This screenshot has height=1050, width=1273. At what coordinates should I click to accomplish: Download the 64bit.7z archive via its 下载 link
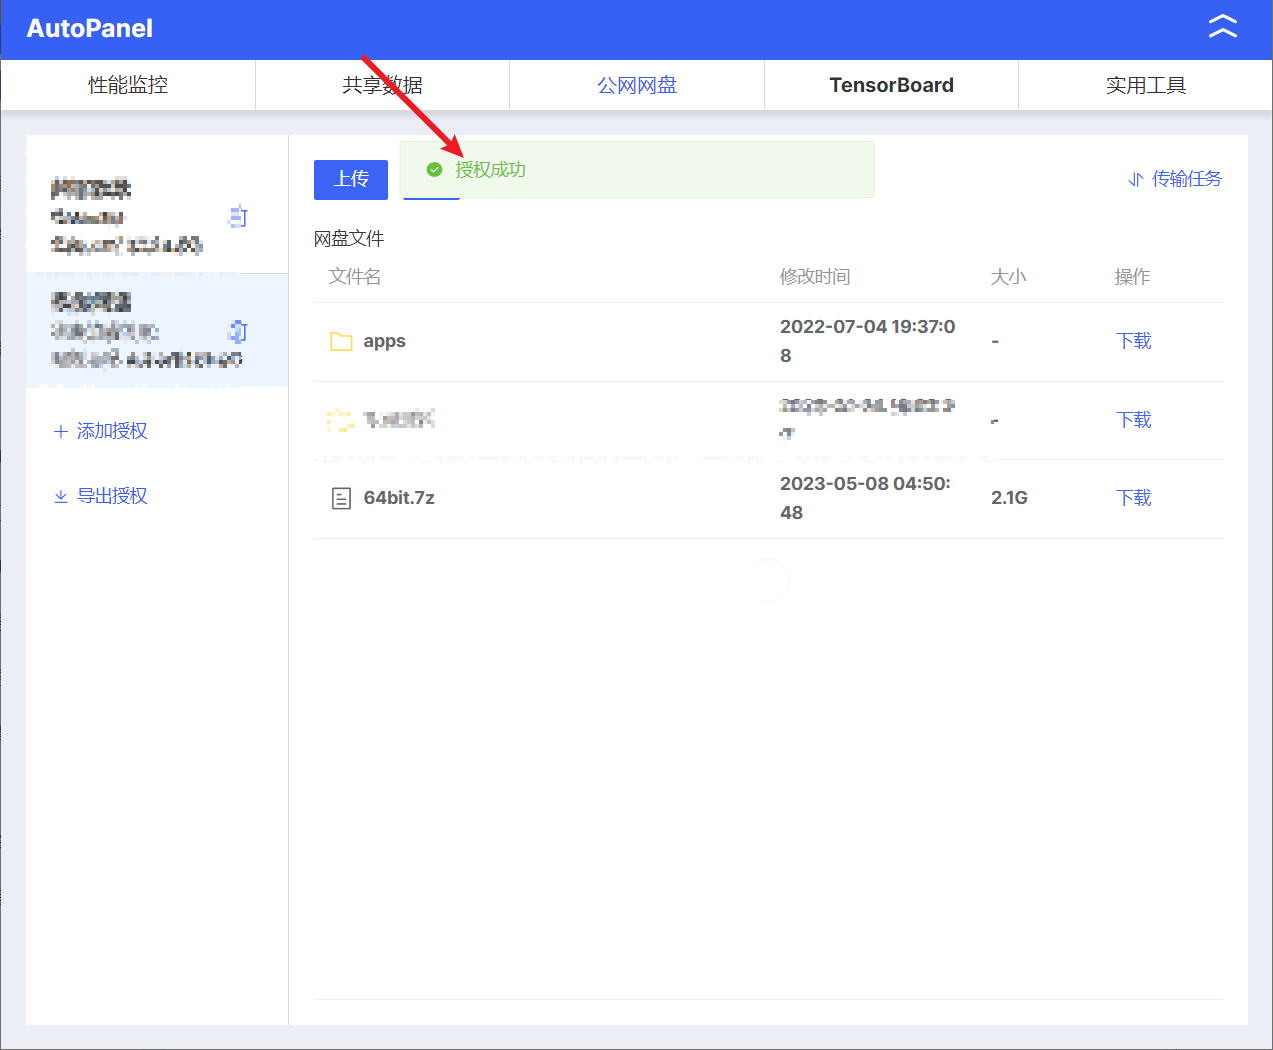(x=1134, y=497)
